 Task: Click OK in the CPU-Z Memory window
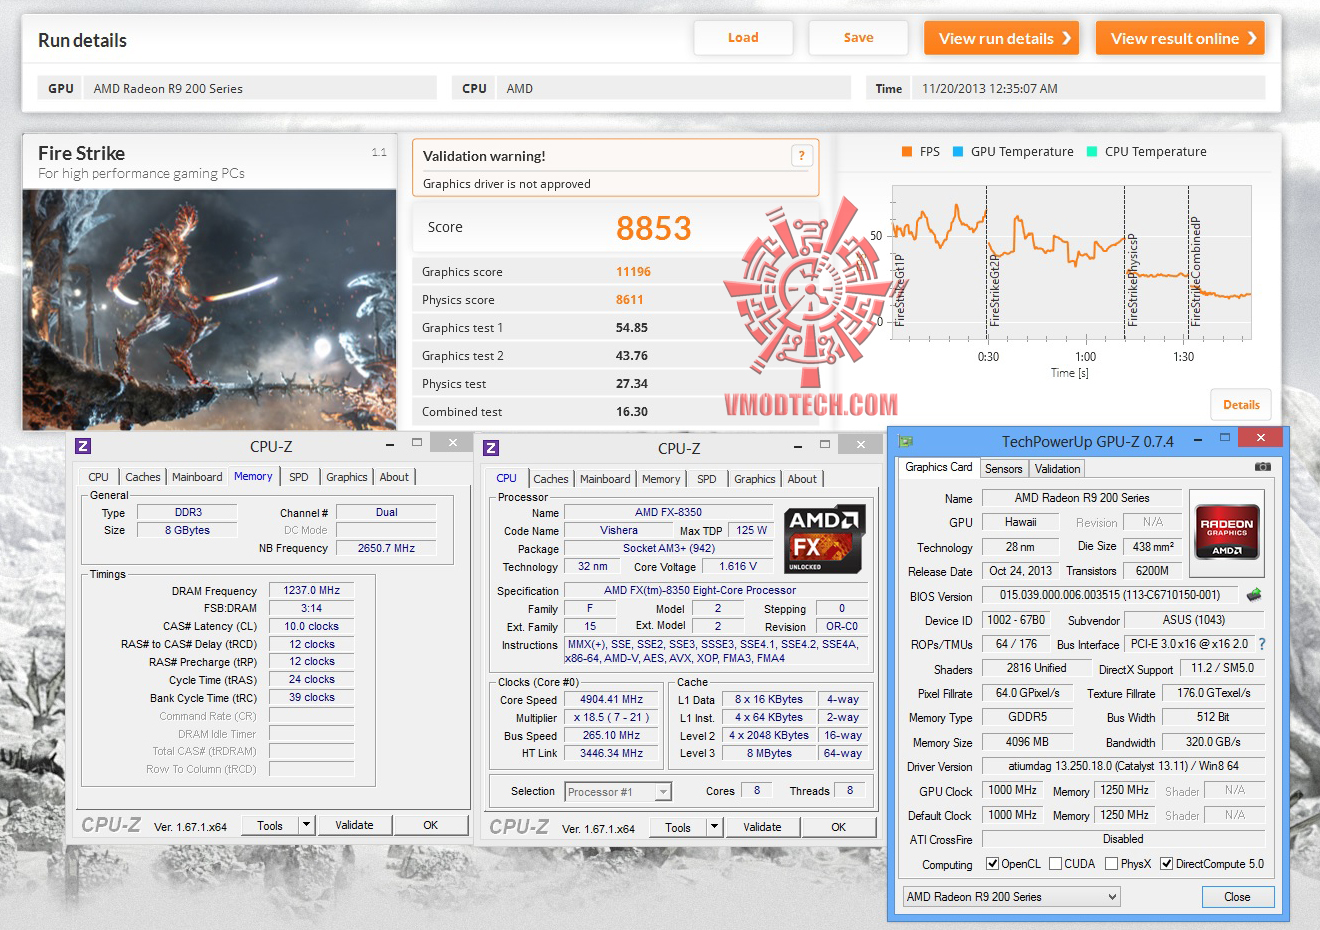pos(430,825)
